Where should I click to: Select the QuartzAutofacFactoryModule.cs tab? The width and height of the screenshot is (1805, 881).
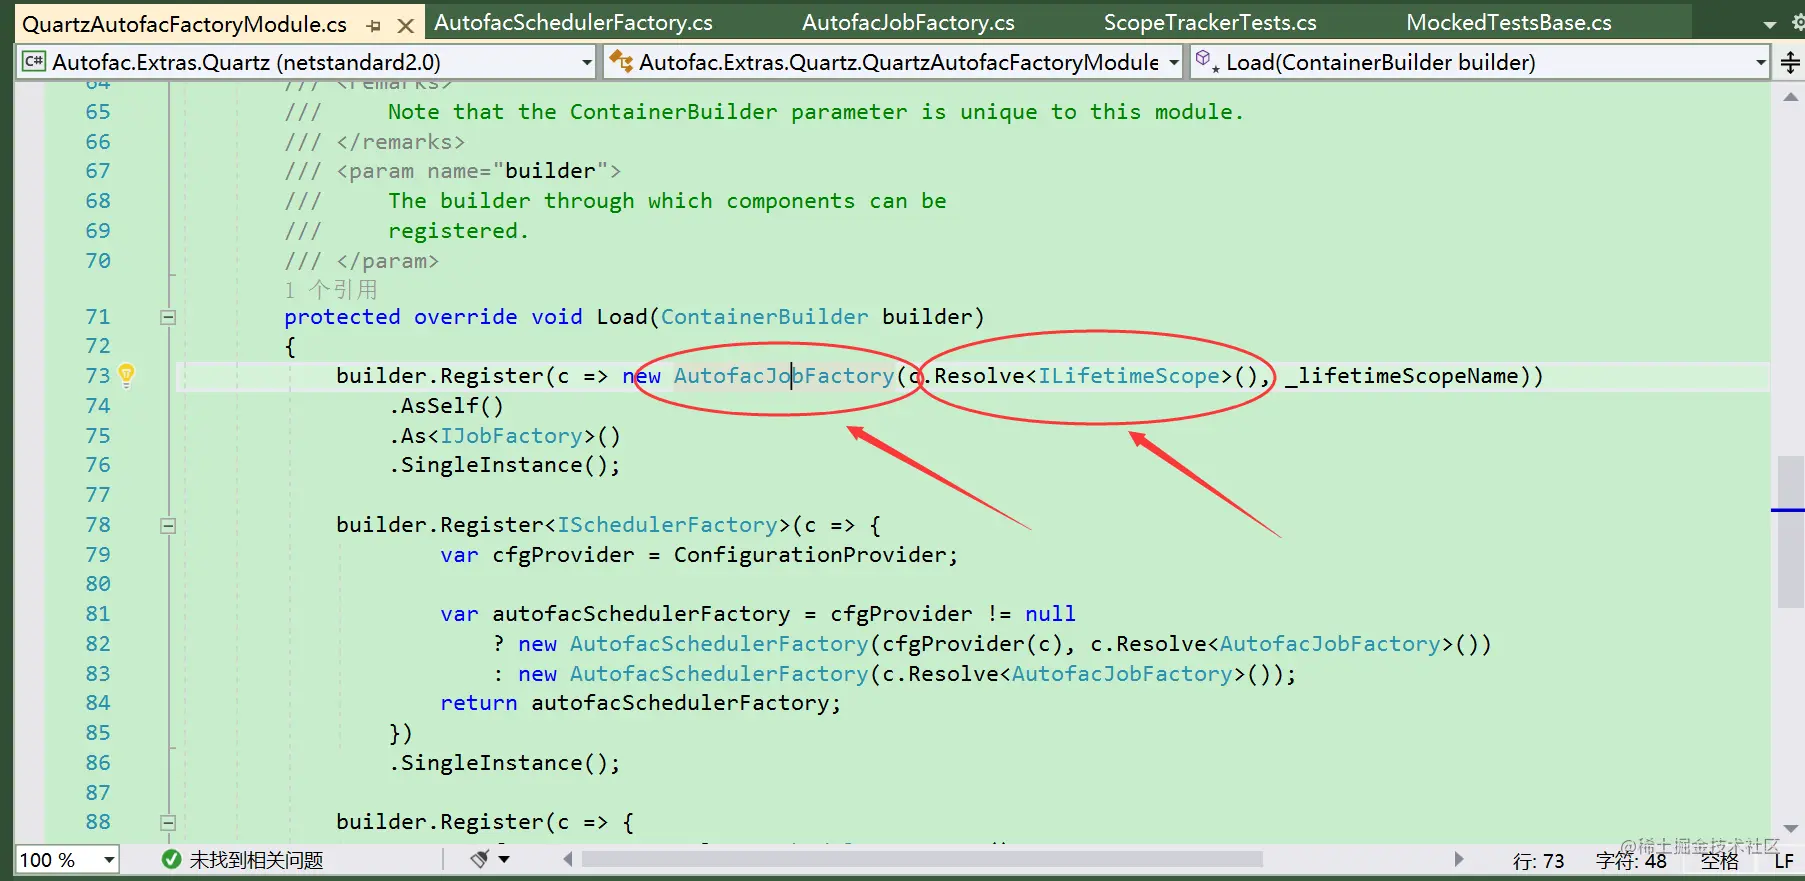pos(185,24)
